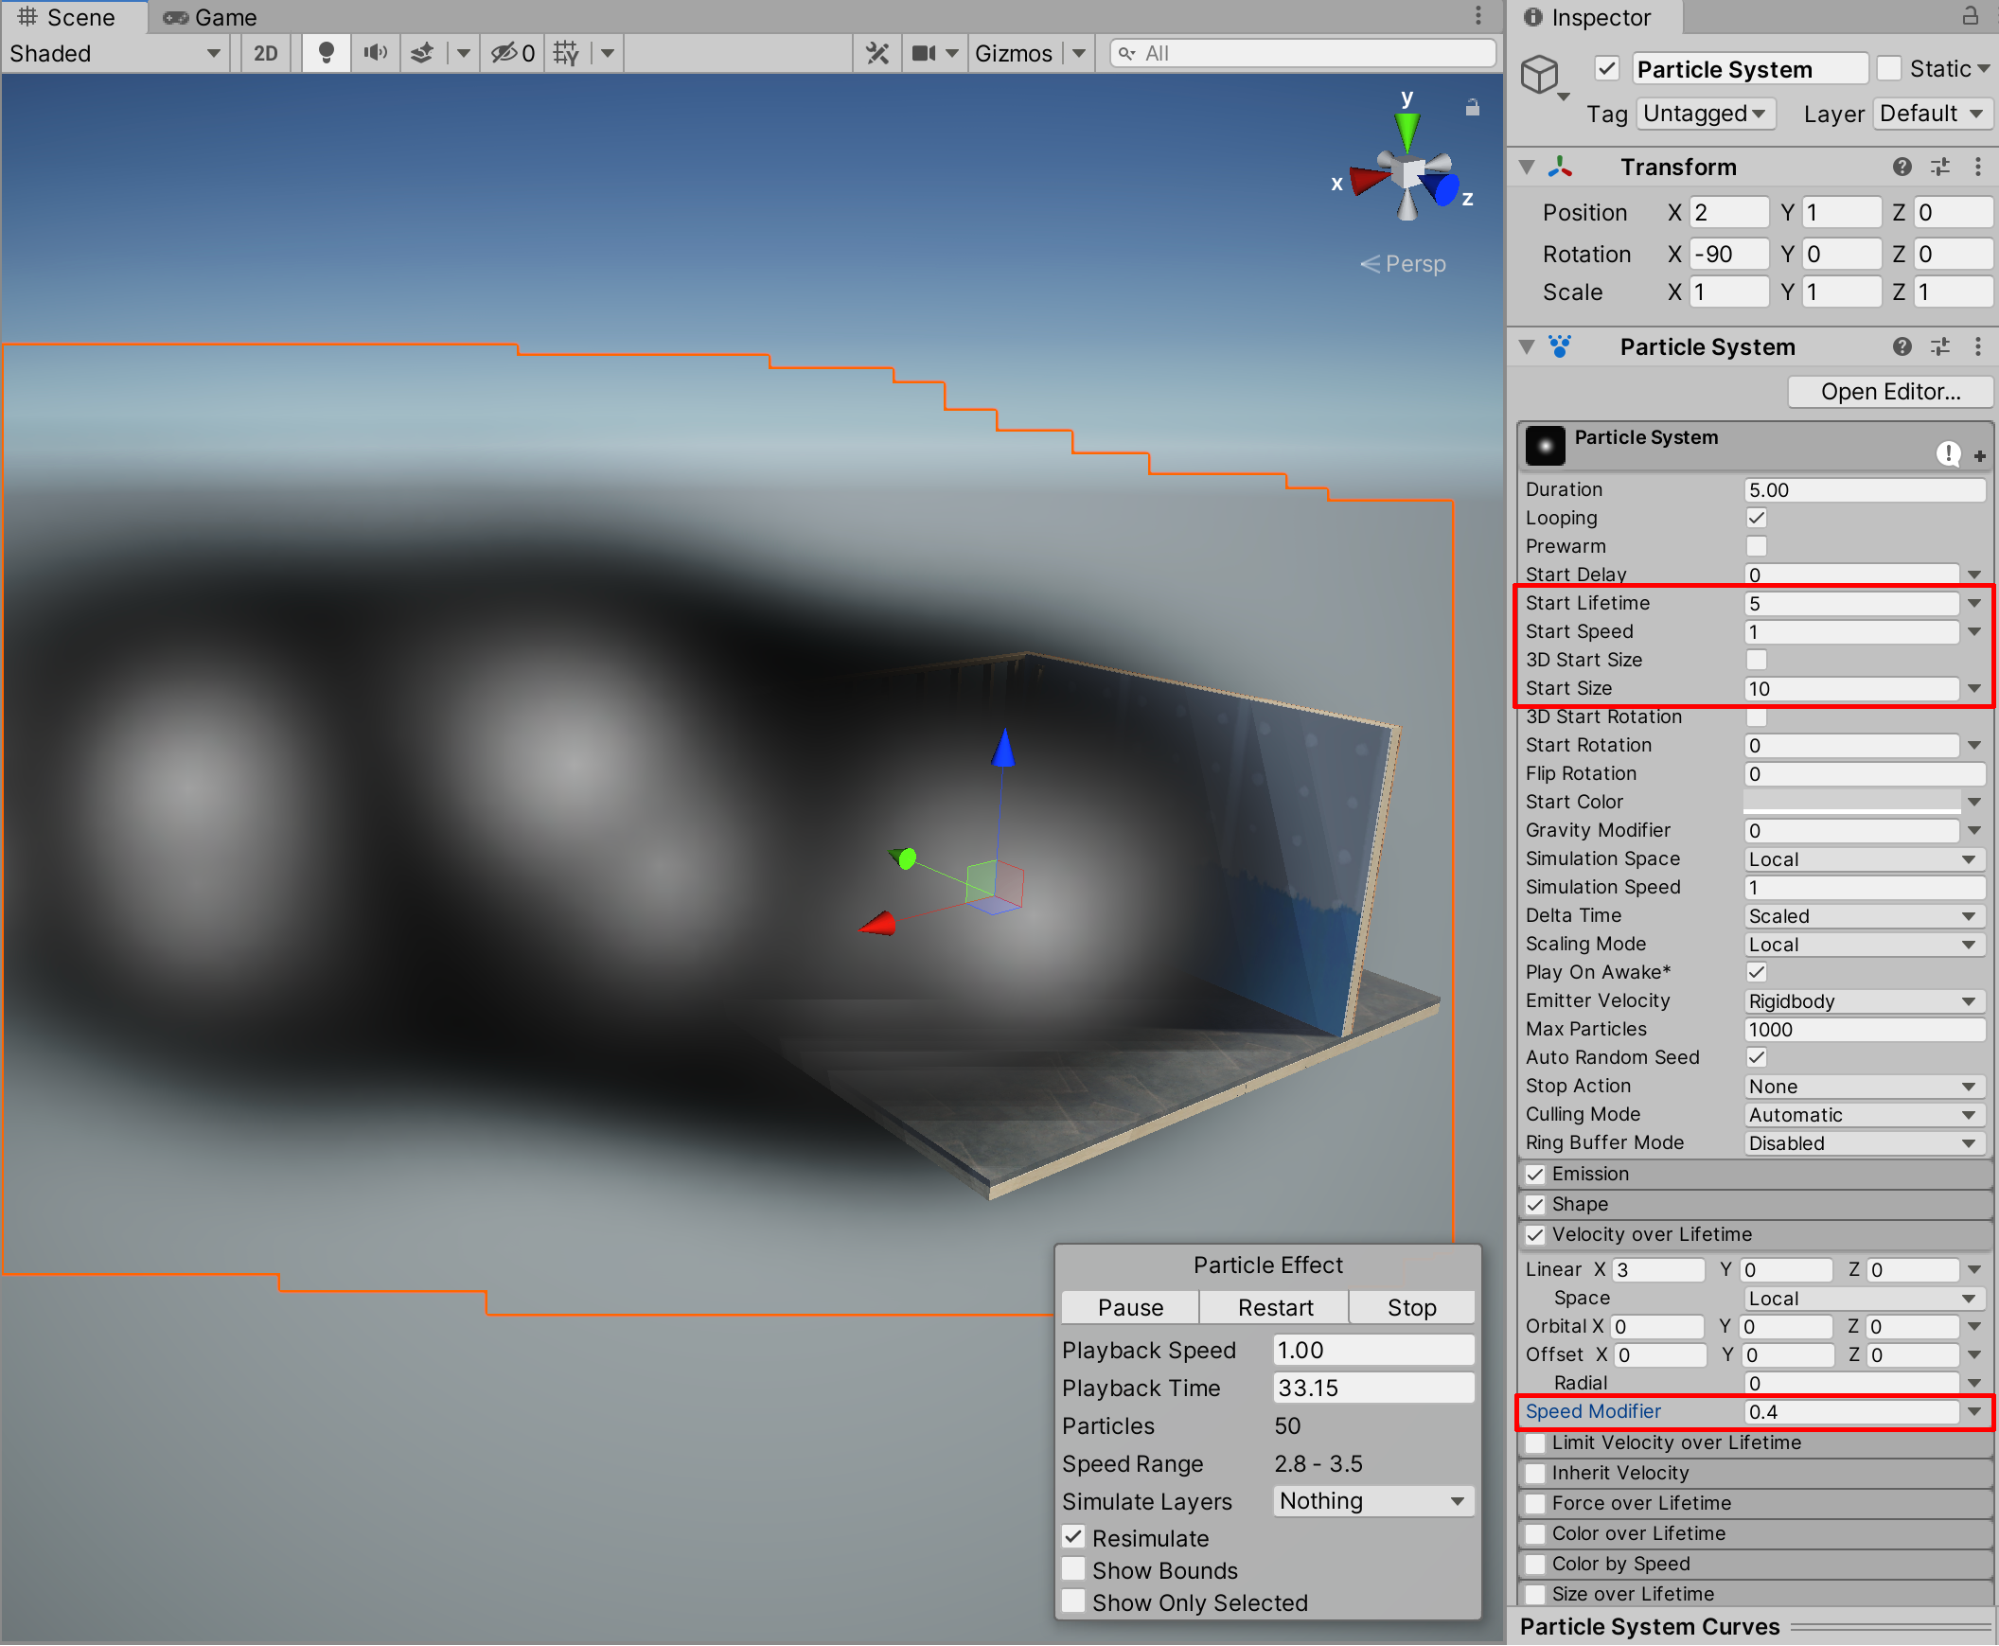Enable the Prewarm checkbox
Image resolution: width=1999 pixels, height=1646 pixels.
[1756, 546]
